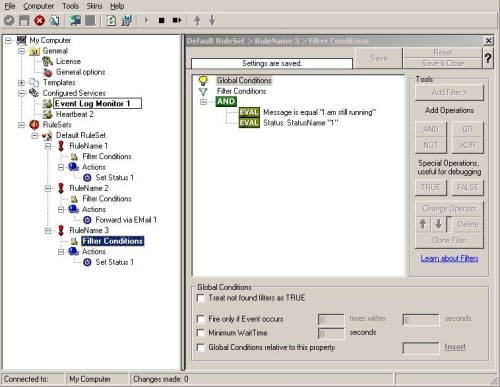Select Forward via EMail 1 action
500x387 pixels.
pos(126,220)
